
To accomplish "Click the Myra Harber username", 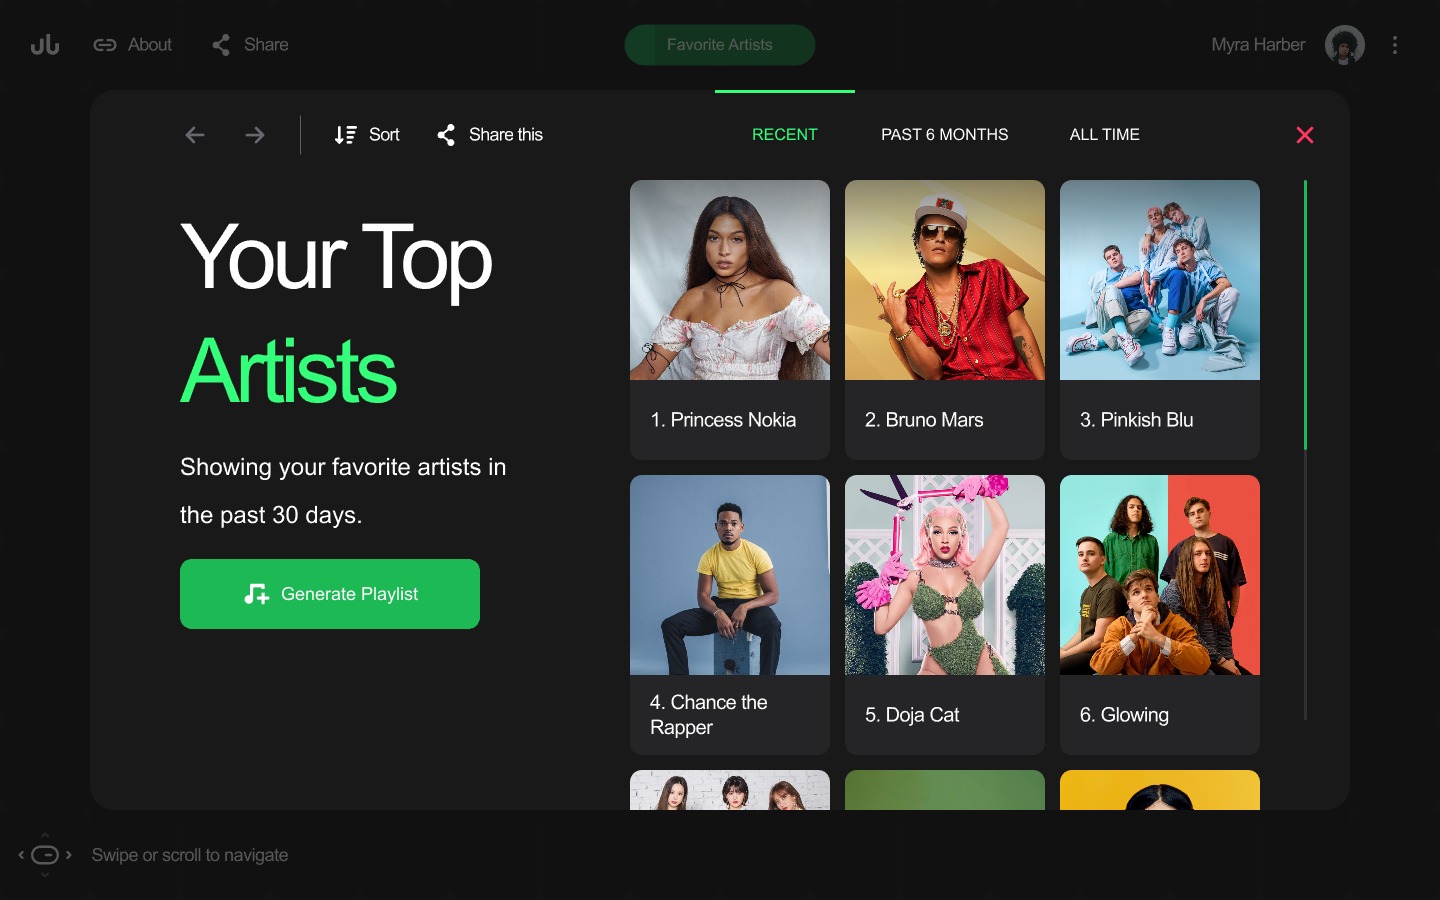I will coord(1258,45).
